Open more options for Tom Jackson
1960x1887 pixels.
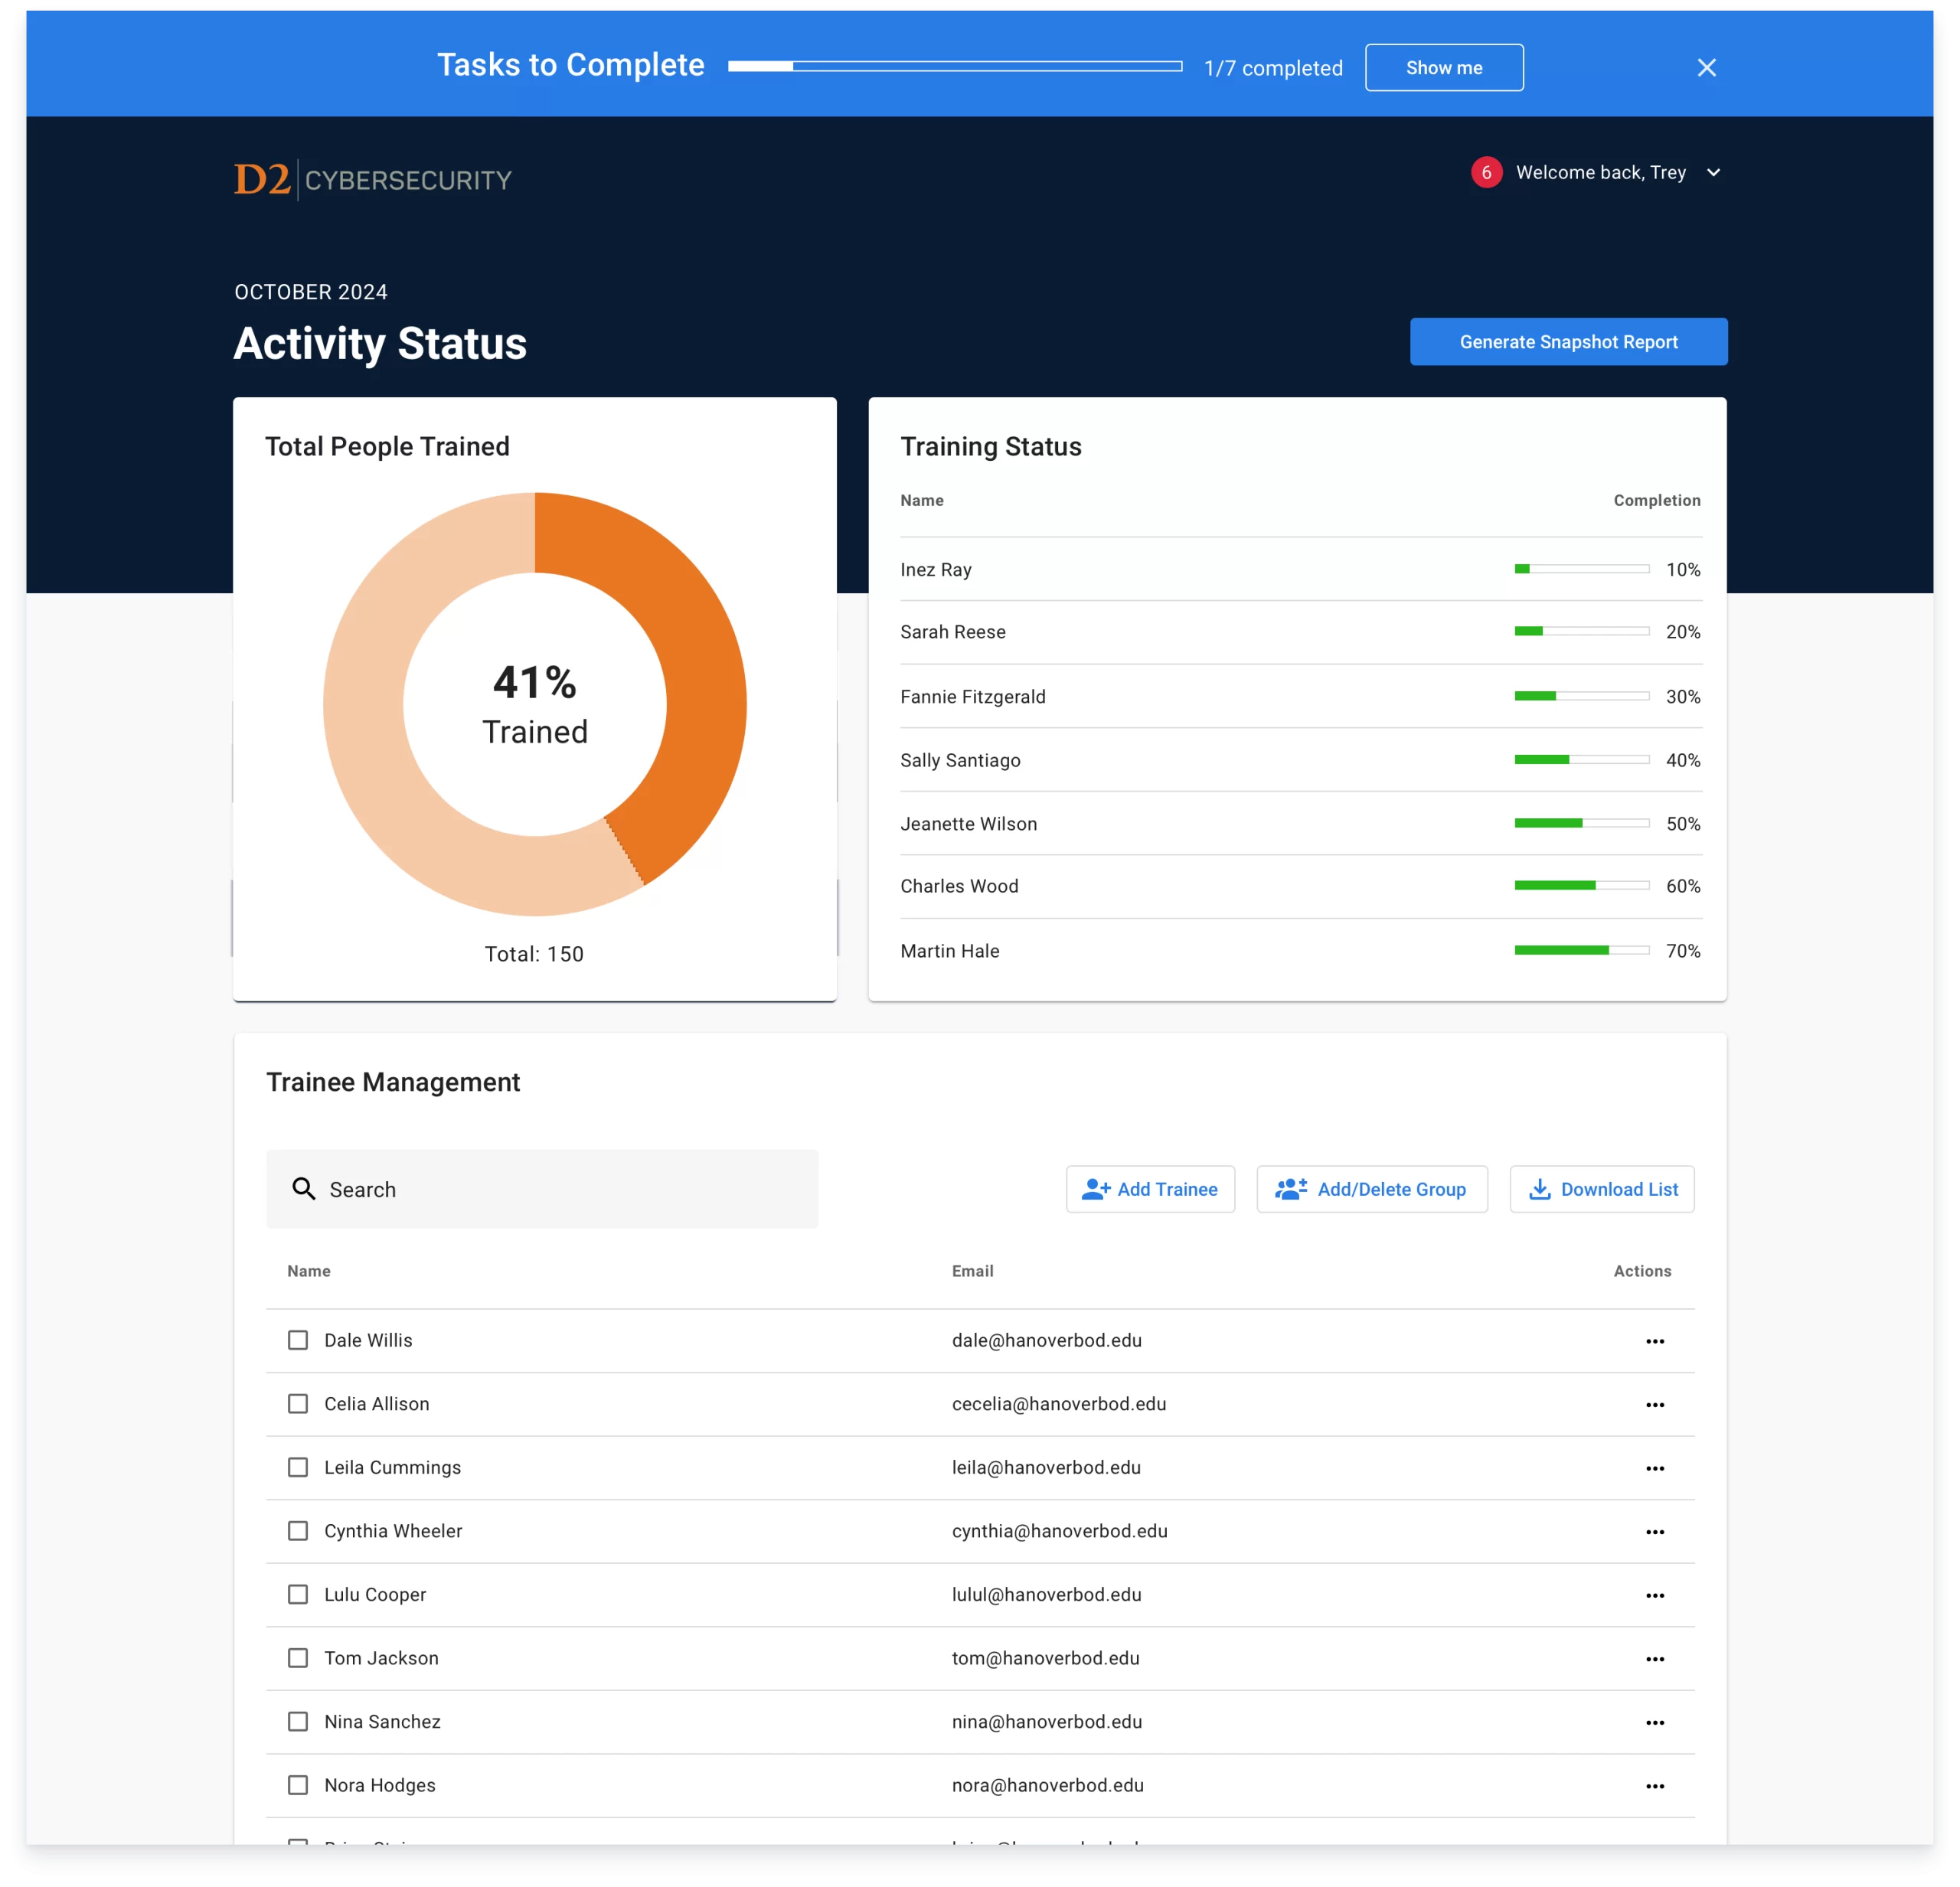(x=1654, y=1658)
